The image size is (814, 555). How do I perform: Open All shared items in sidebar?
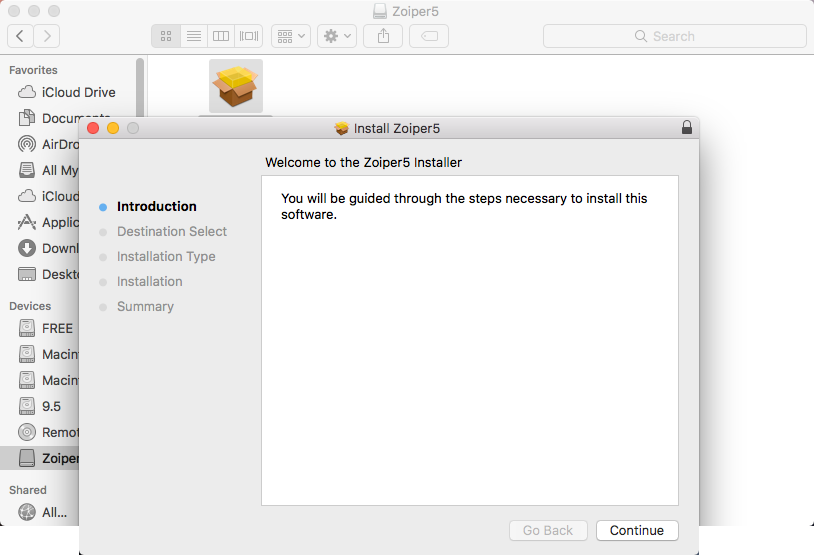[x=54, y=512]
